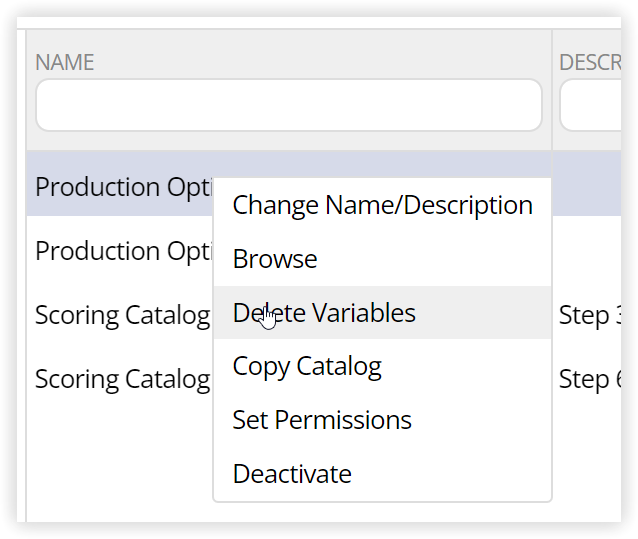
Task: Click into the NAME filter text box
Action: click(x=288, y=105)
